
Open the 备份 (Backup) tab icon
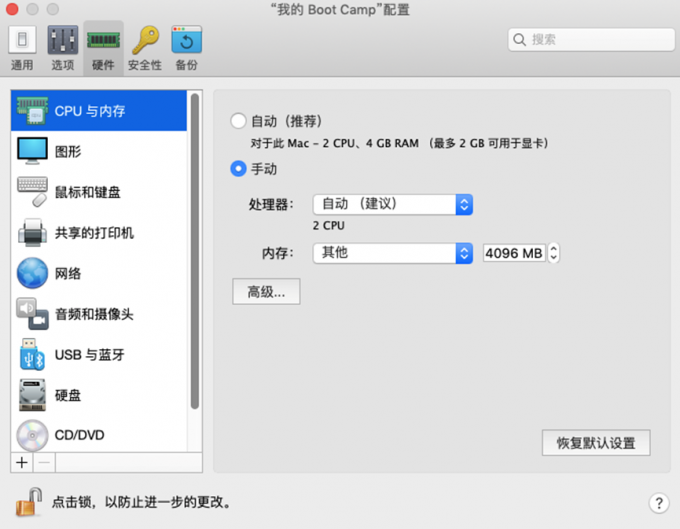click(x=186, y=47)
